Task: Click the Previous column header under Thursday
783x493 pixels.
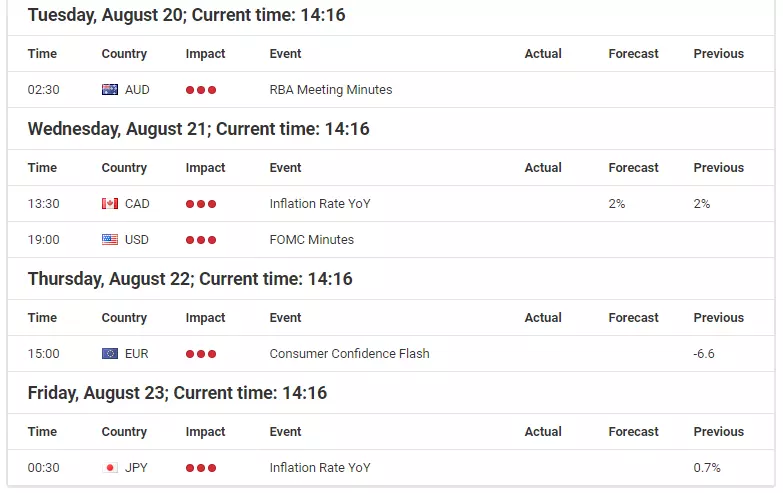Action: (719, 318)
